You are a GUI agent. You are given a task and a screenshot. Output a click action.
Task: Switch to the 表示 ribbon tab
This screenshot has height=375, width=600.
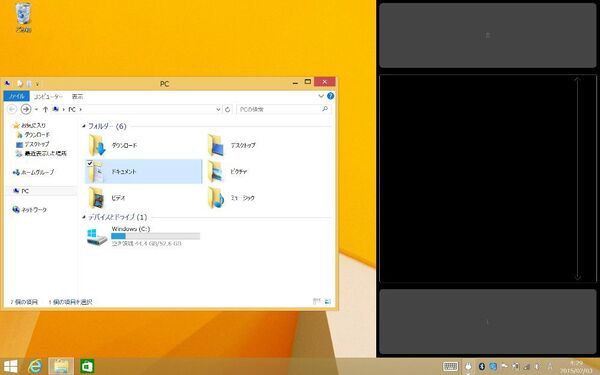pos(77,96)
